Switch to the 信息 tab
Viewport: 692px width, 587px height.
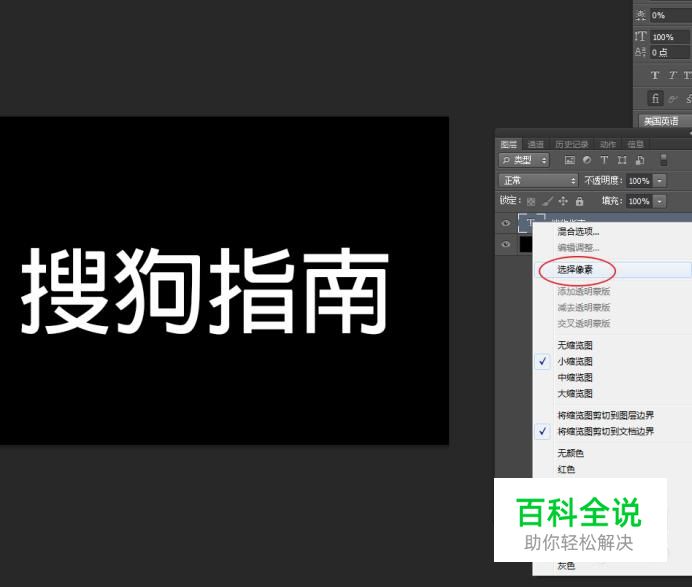[x=636, y=144]
